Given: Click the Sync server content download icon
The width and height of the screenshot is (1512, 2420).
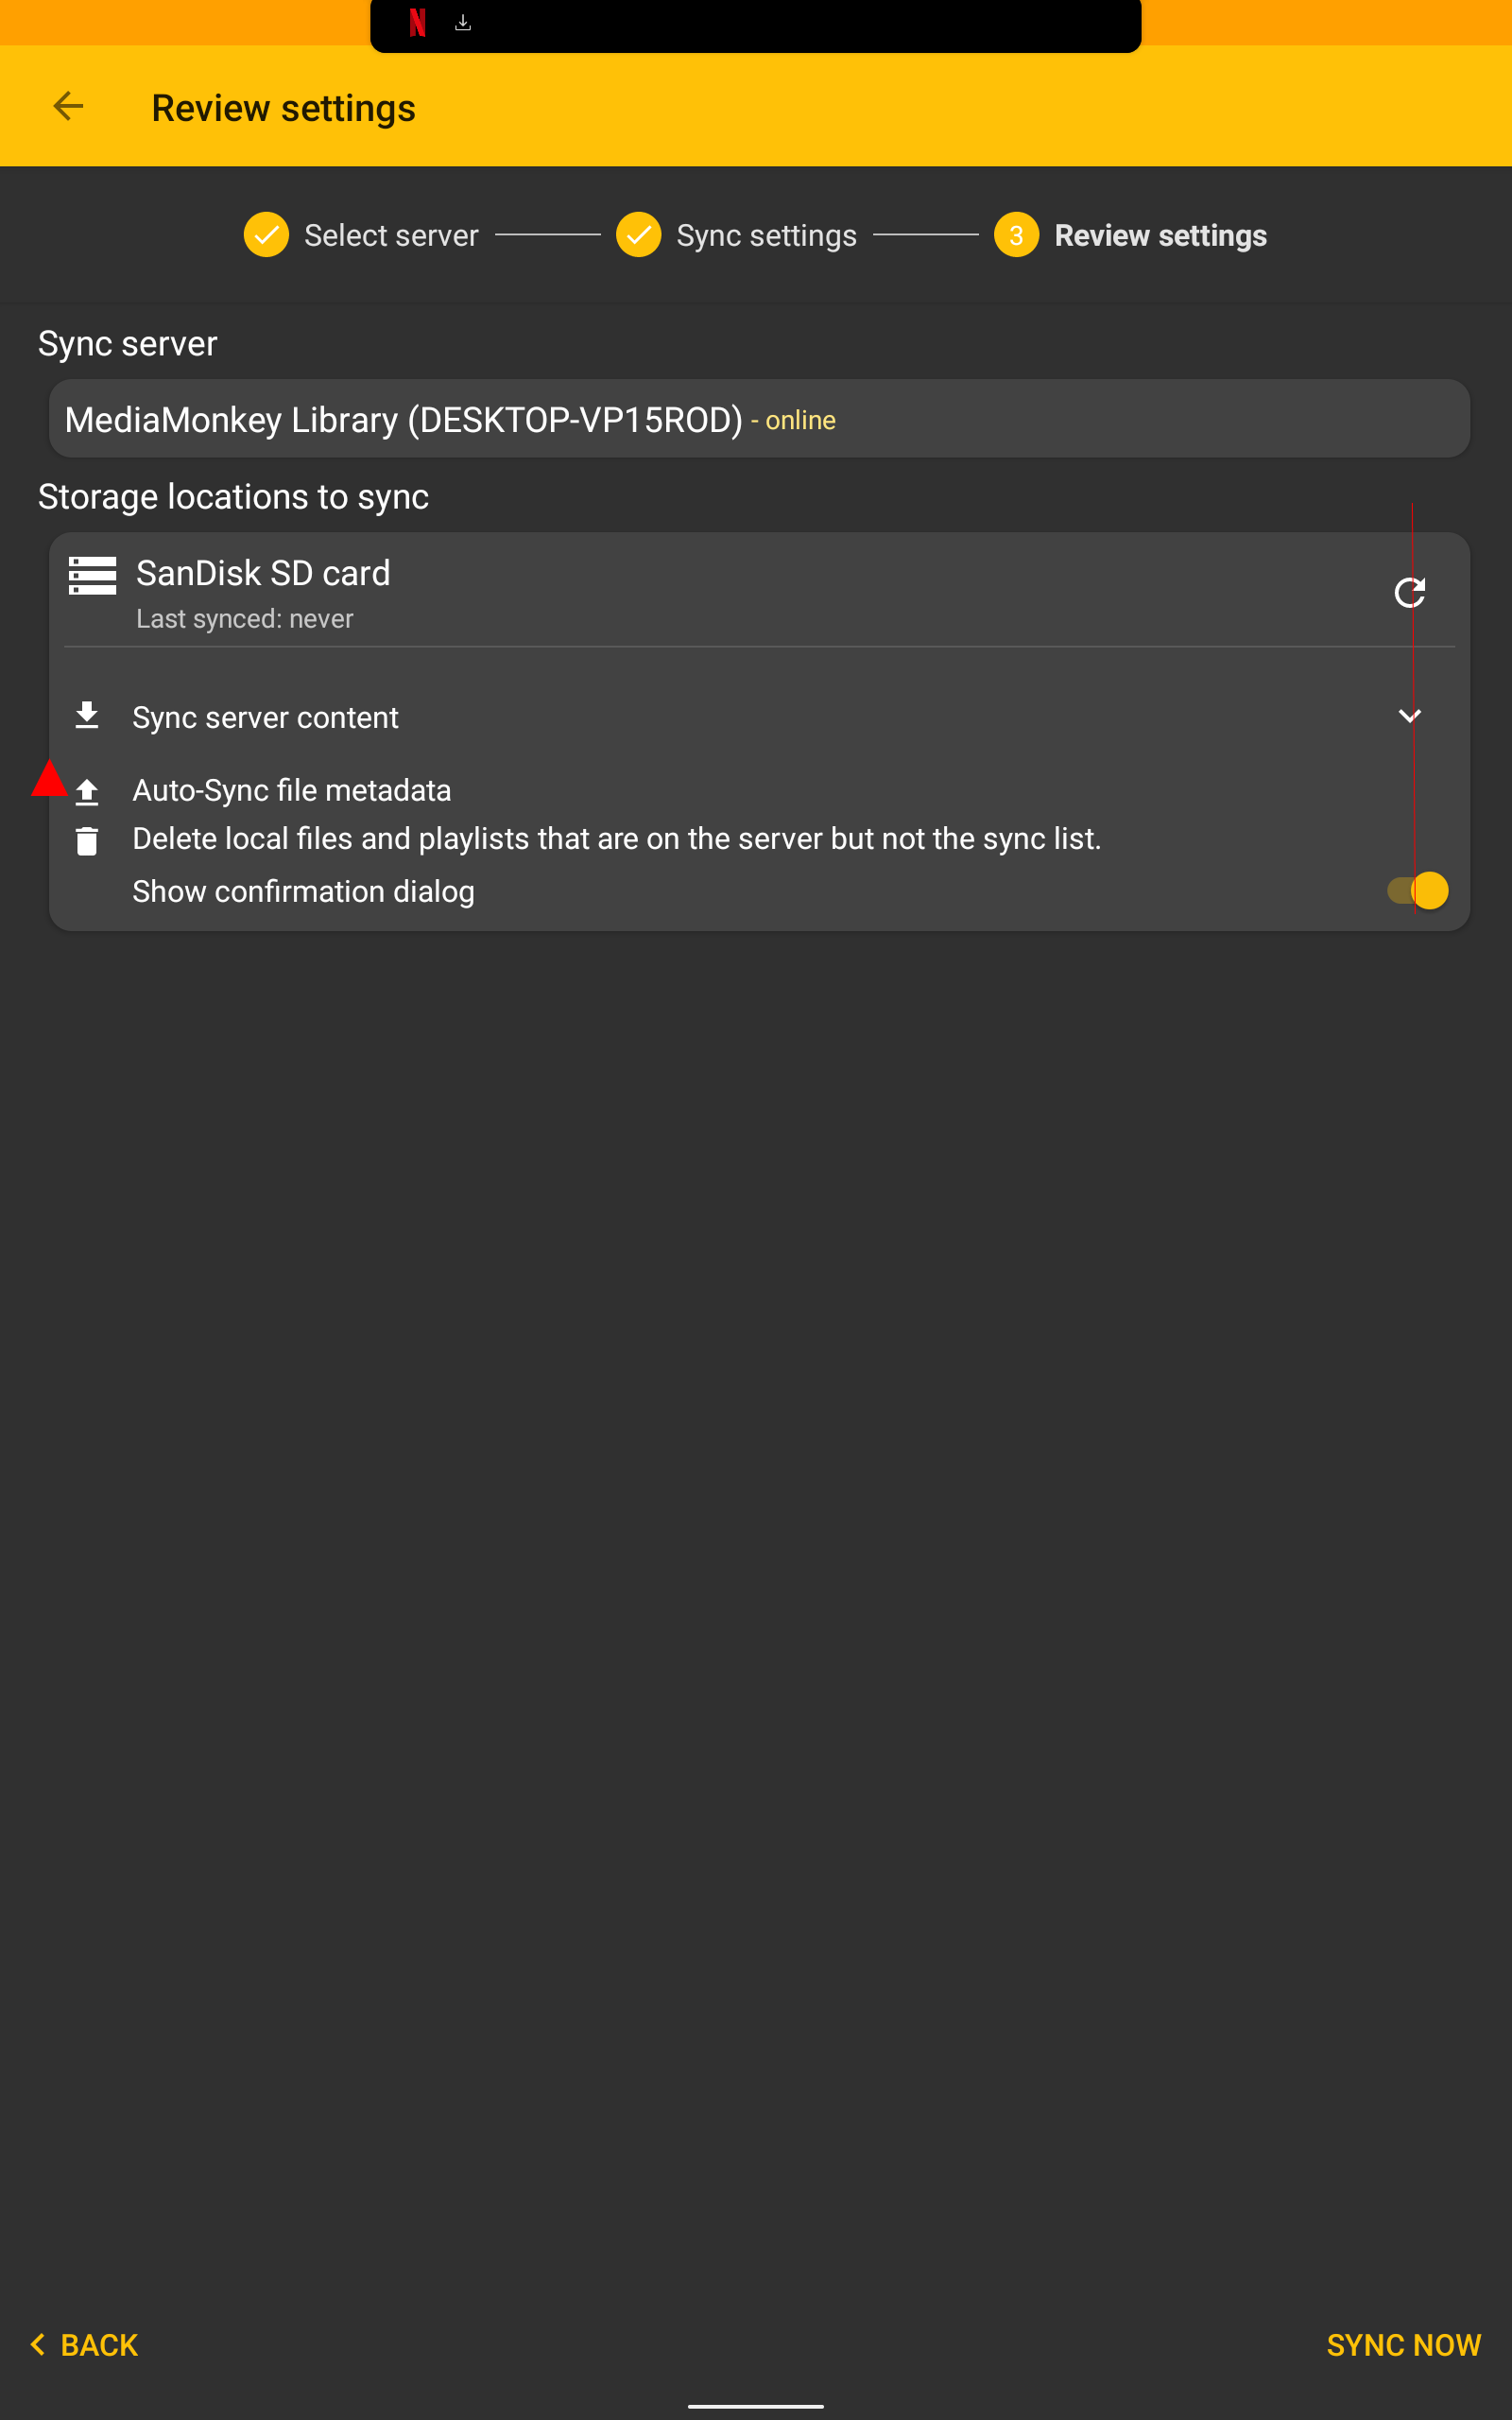Looking at the screenshot, I should [x=87, y=716].
